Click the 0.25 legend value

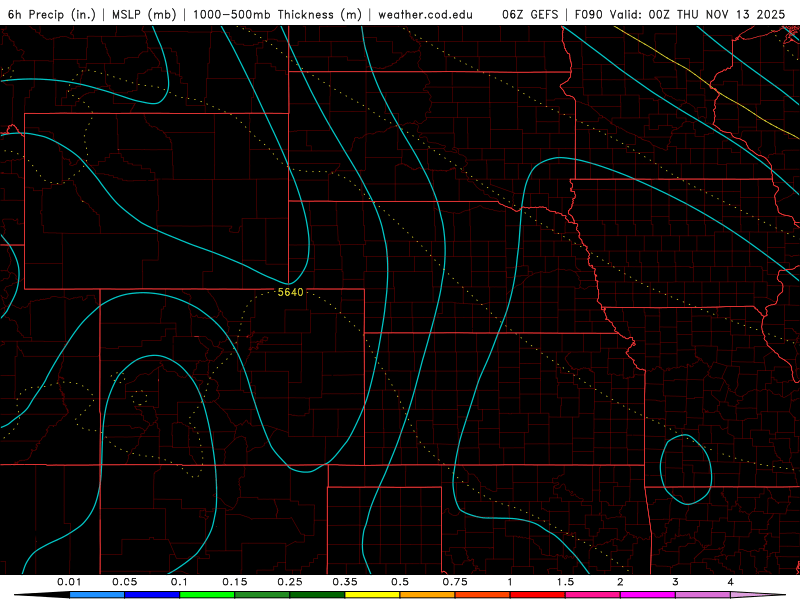coord(290,582)
